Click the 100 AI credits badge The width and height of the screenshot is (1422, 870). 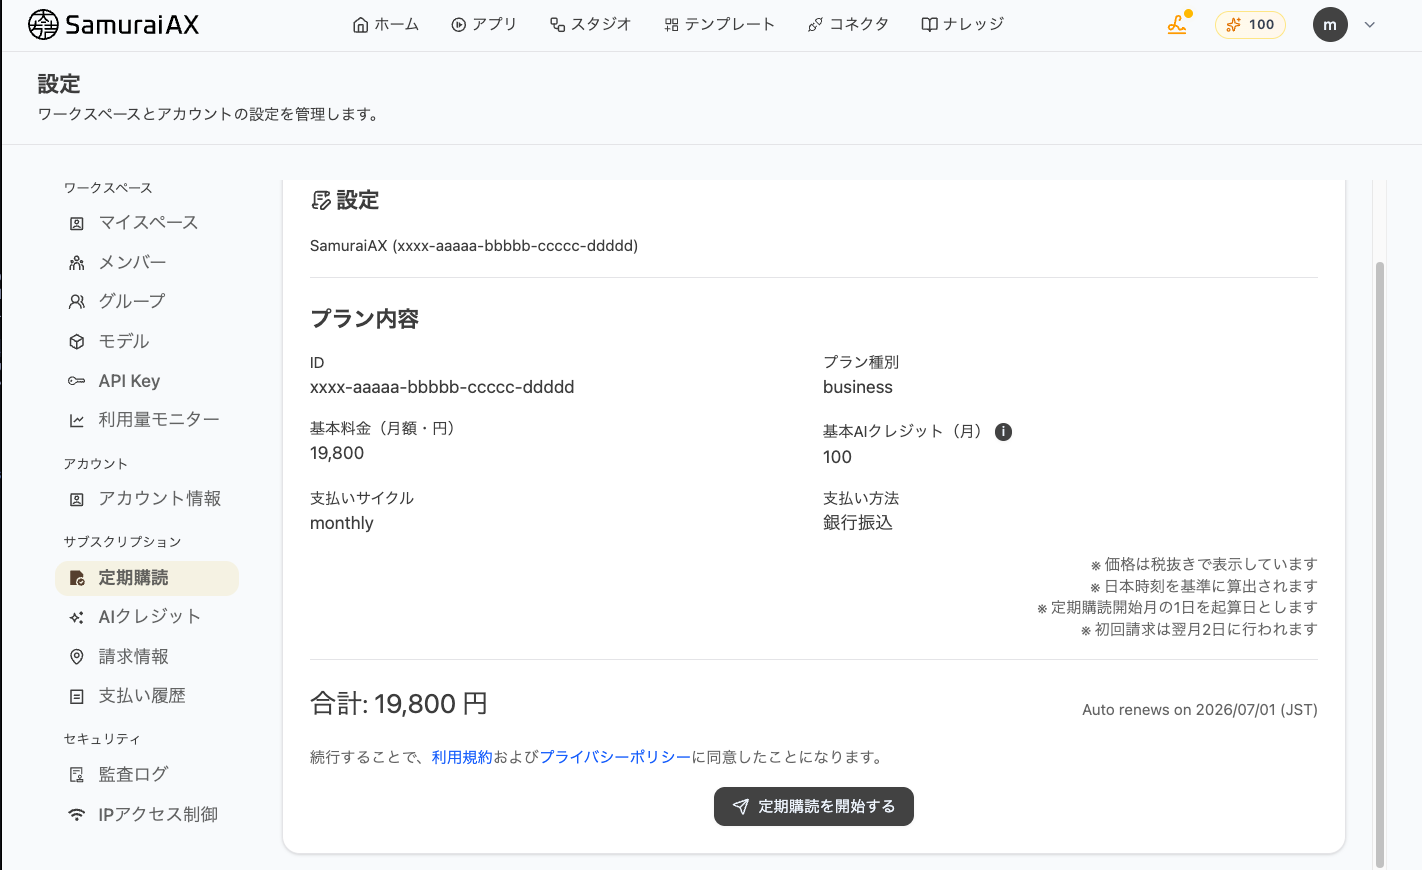tap(1250, 24)
